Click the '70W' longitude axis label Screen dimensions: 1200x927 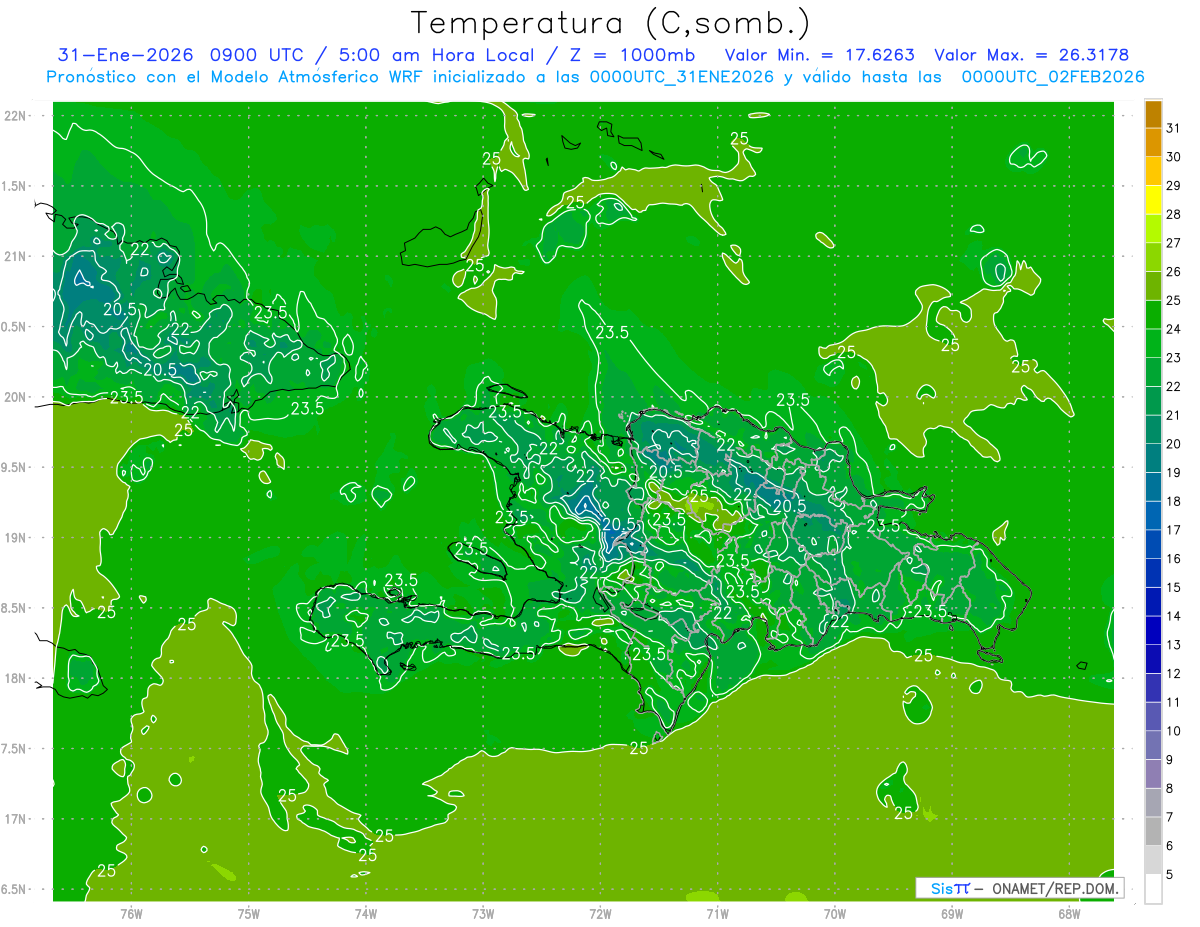(x=834, y=913)
